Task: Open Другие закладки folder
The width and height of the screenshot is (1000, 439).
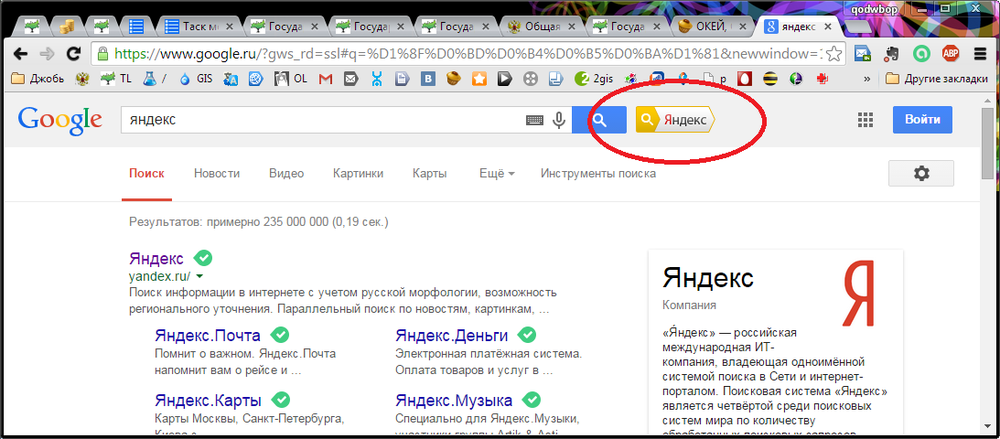Action: [x=937, y=79]
